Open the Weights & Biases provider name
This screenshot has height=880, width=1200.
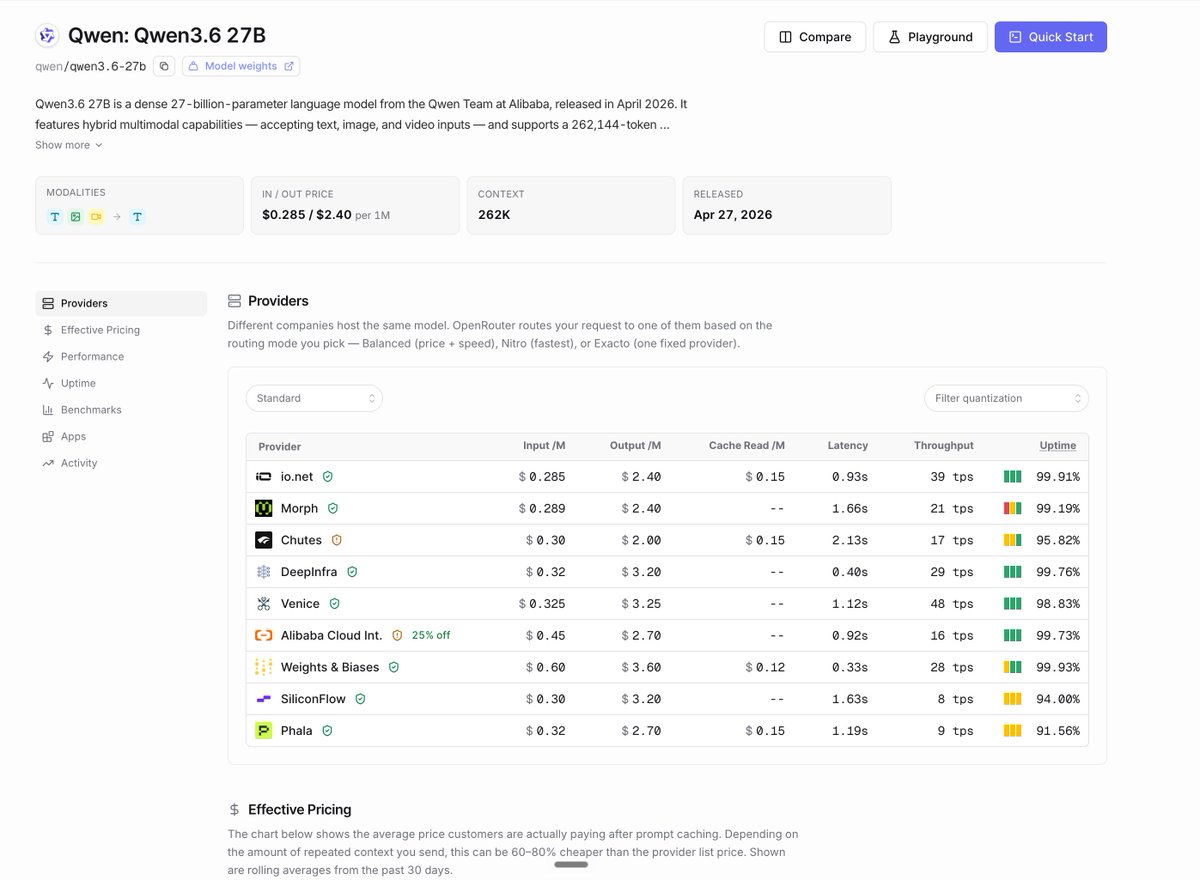[x=330, y=667]
